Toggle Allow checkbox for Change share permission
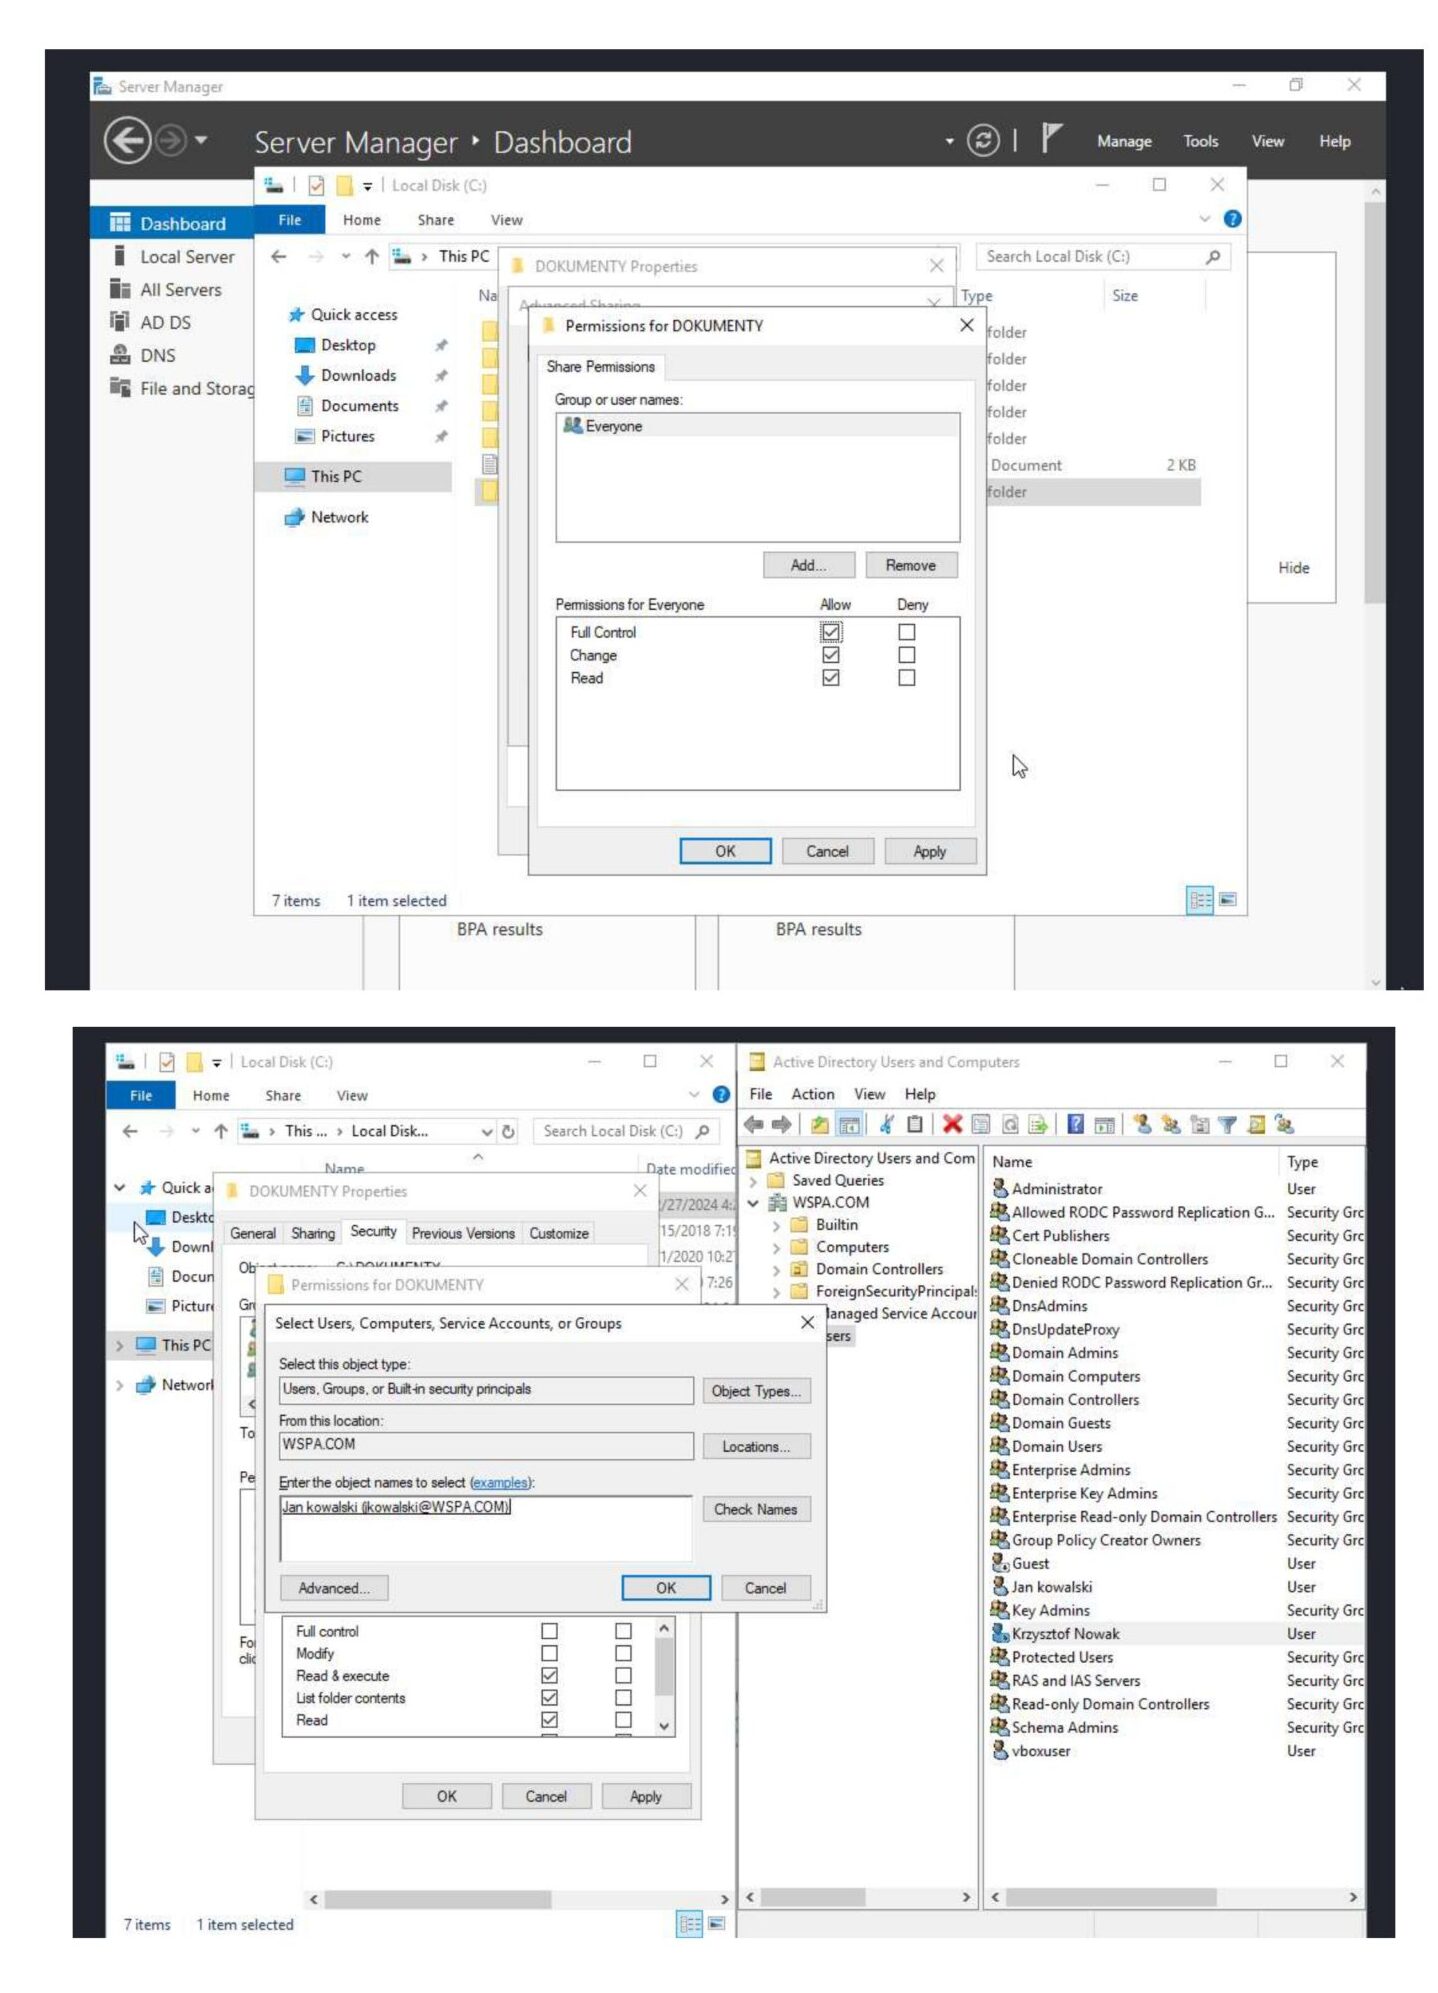Image resolution: width=1438 pixels, height=1993 pixels. point(830,654)
